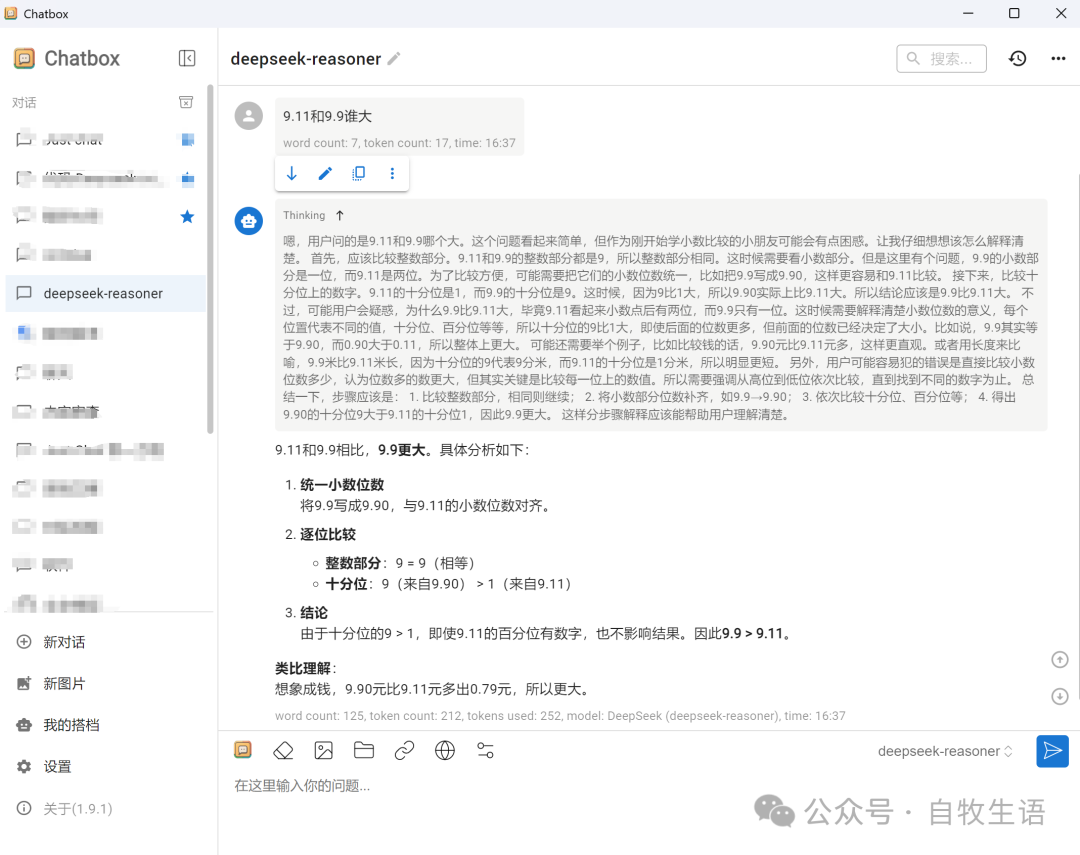
Task: Click the 搜索 search field
Action: 942,59
